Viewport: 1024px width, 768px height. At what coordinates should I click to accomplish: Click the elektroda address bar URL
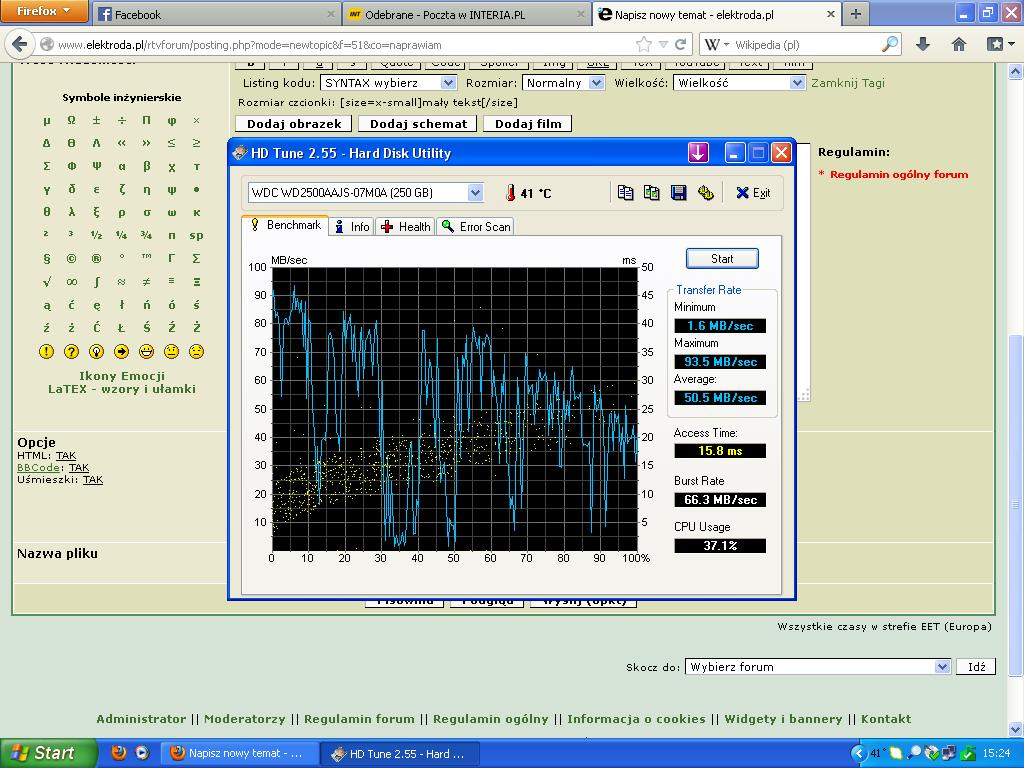coord(249,45)
